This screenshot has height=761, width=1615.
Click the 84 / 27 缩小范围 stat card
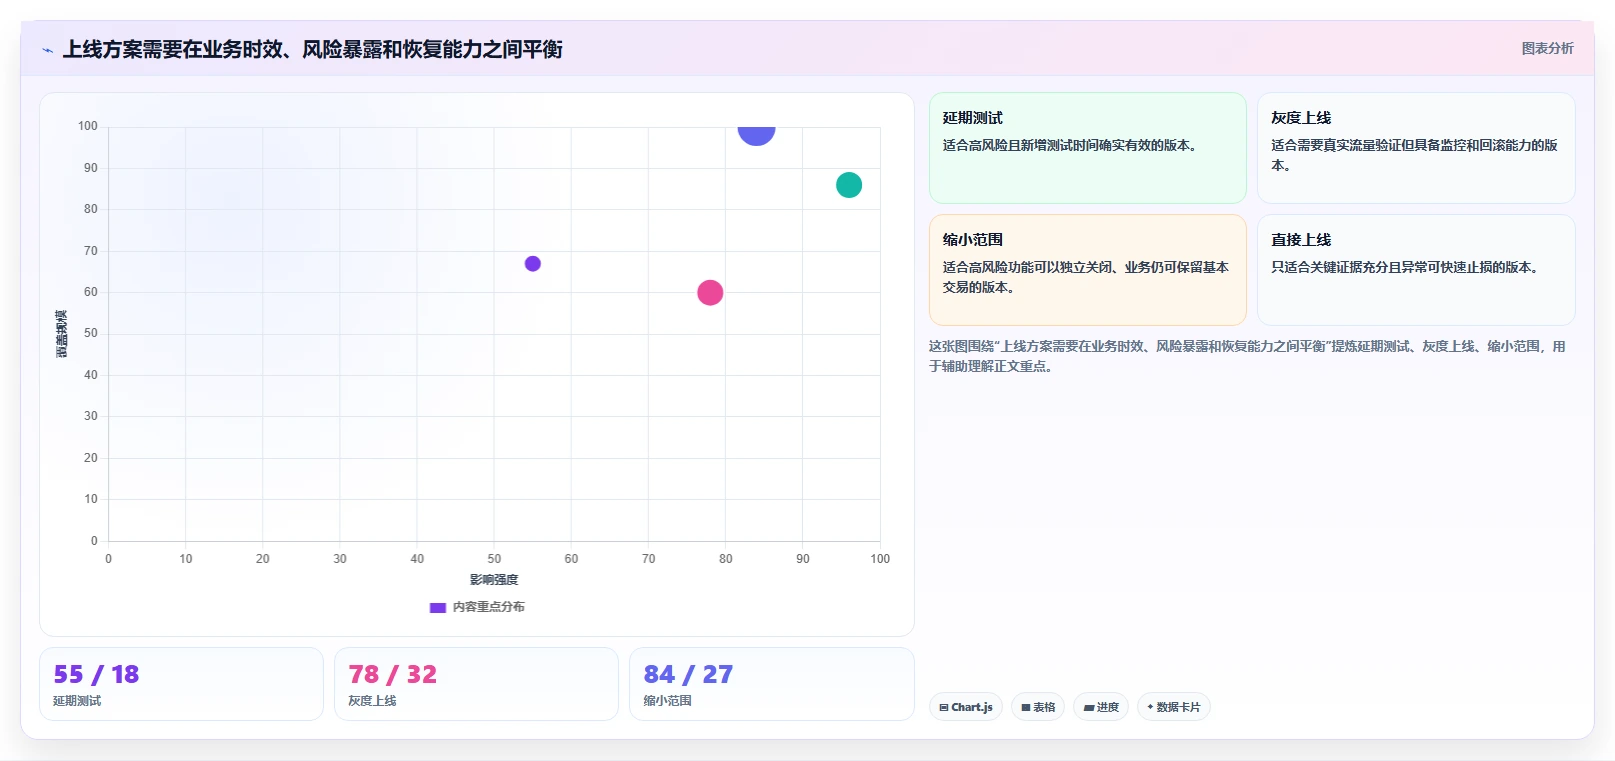click(772, 684)
